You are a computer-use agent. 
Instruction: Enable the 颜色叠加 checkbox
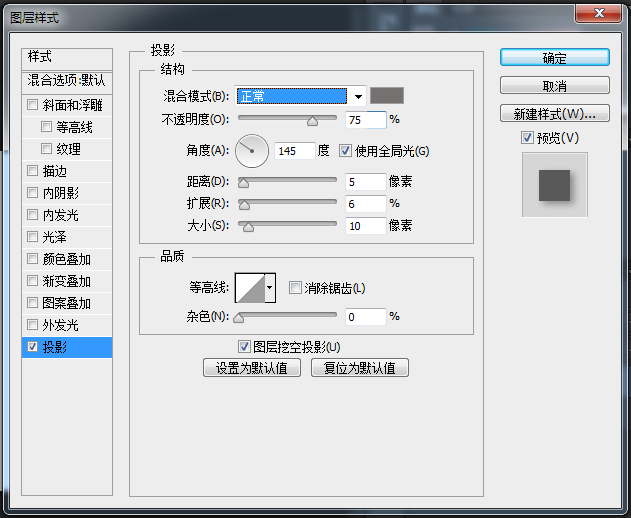tap(32, 258)
